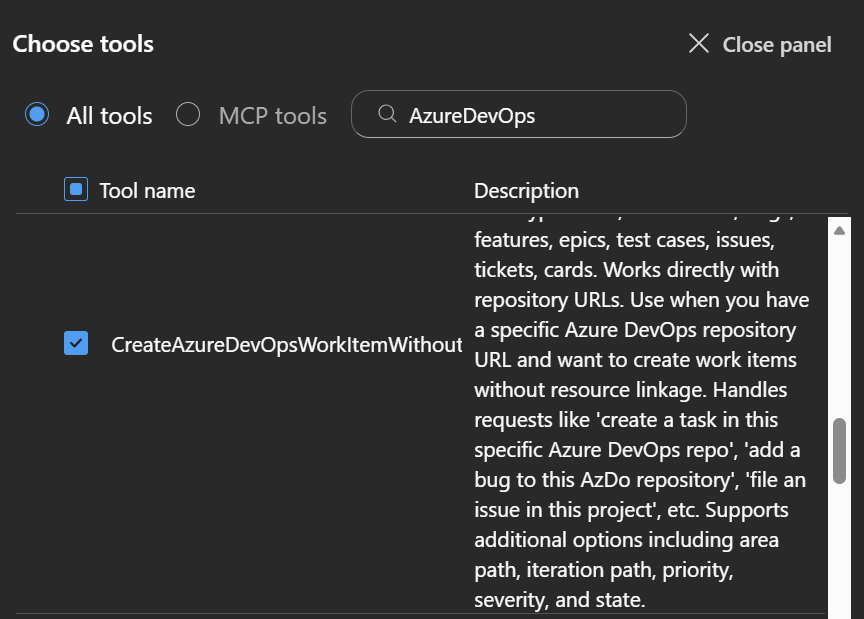Click the Tool name column header
Screen dimensions: 864x619
pyautogui.click(x=147, y=190)
